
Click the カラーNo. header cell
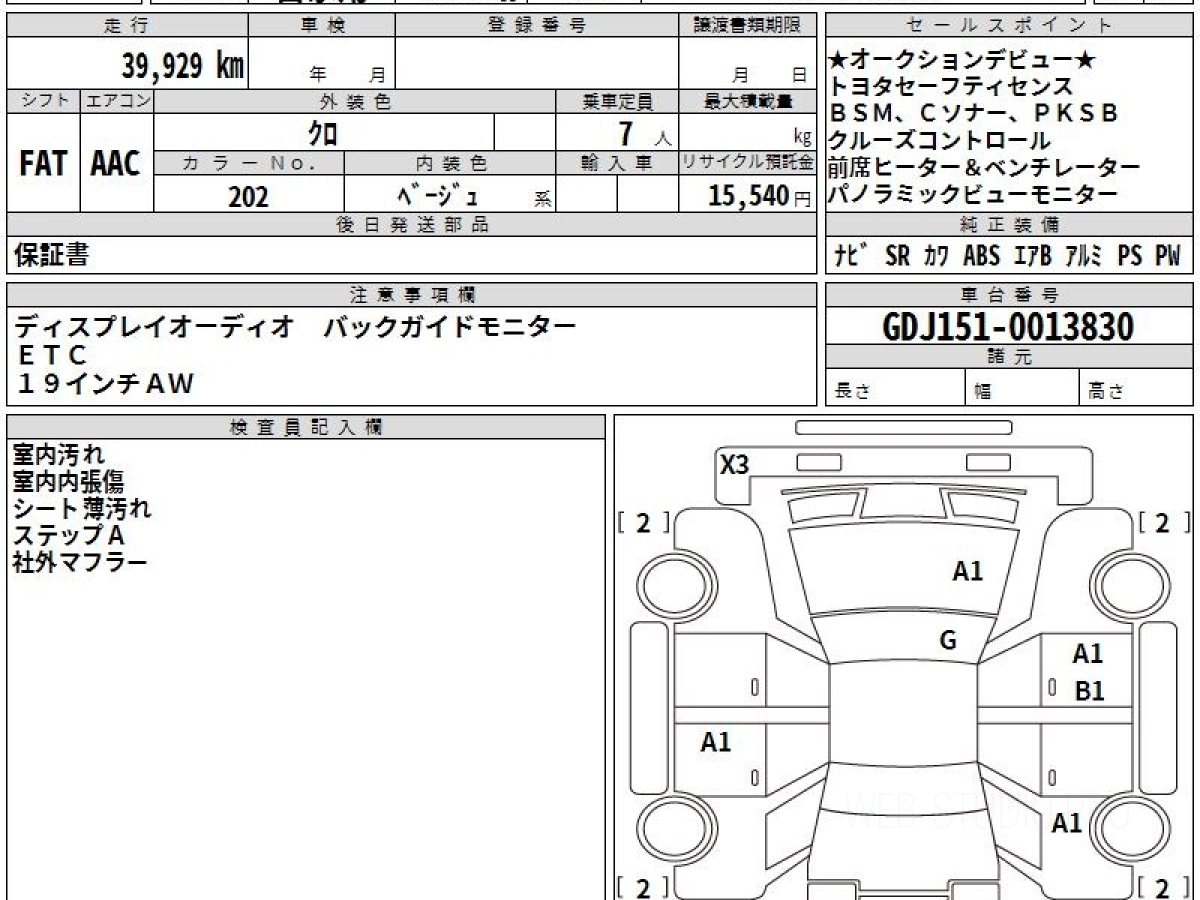tap(250, 163)
